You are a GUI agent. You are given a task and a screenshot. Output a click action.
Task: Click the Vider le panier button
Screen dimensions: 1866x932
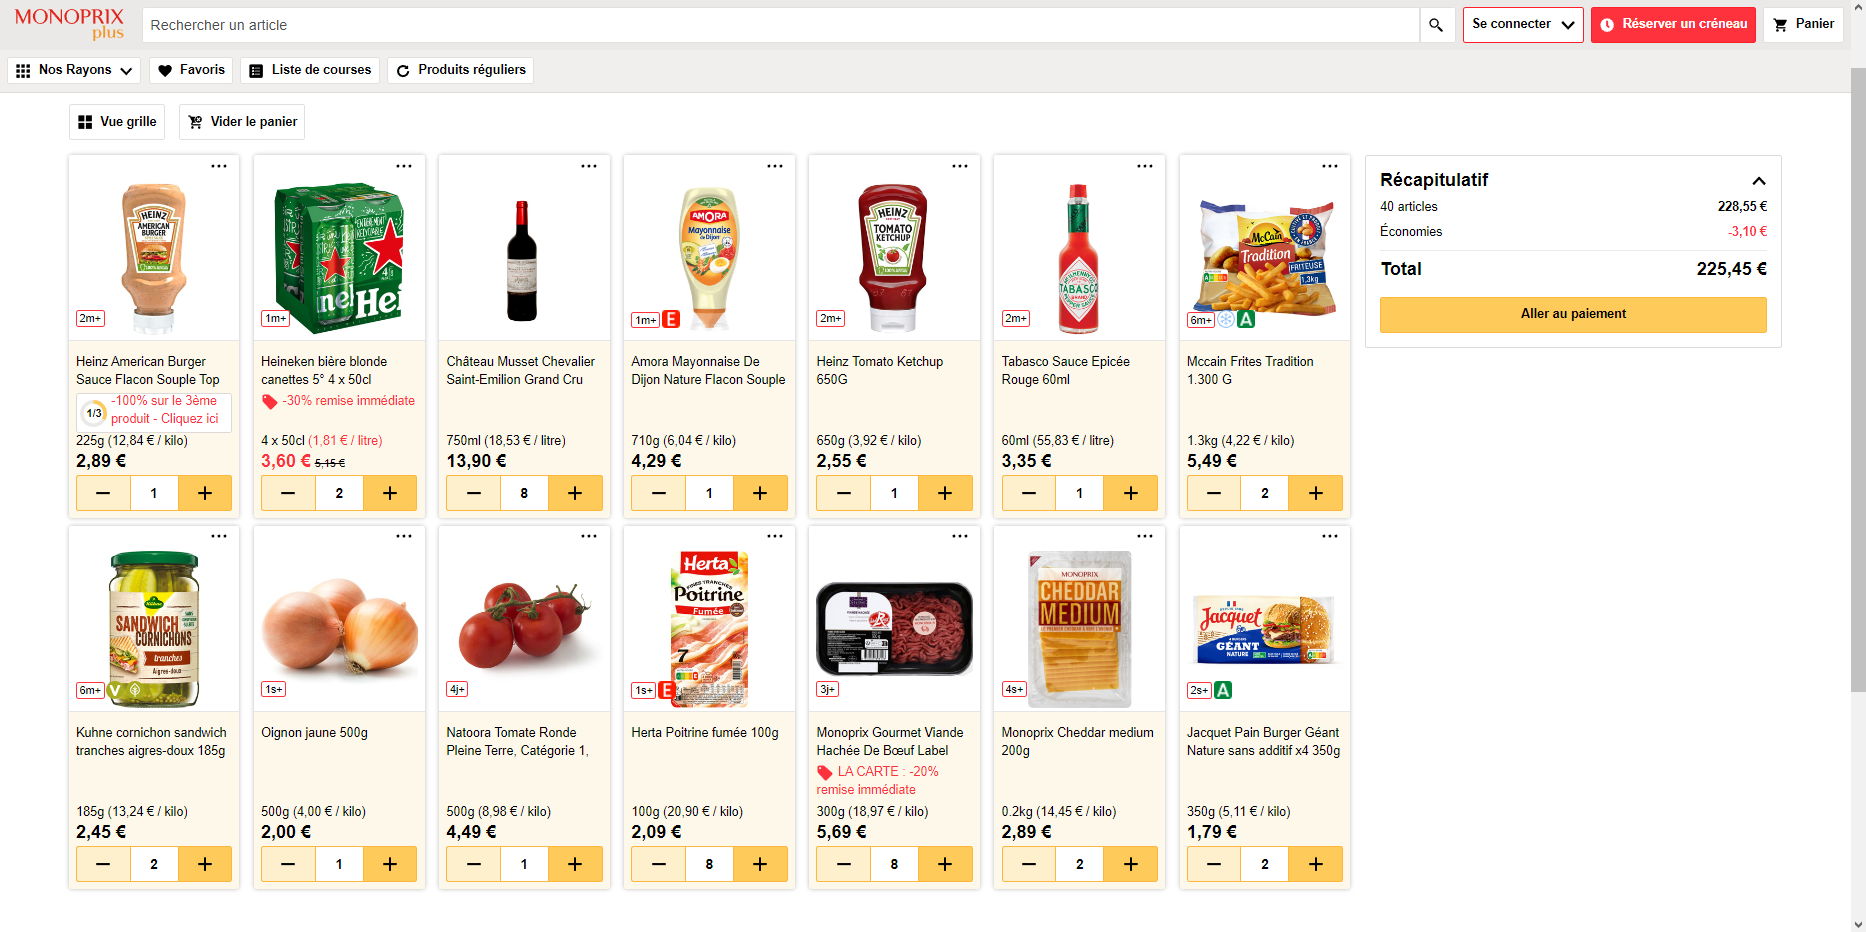point(242,122)
